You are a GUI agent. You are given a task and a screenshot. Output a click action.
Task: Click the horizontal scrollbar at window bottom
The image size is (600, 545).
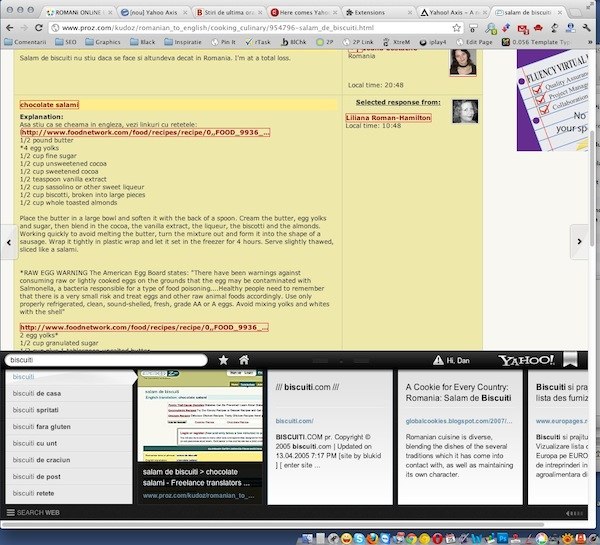point(272,525)
